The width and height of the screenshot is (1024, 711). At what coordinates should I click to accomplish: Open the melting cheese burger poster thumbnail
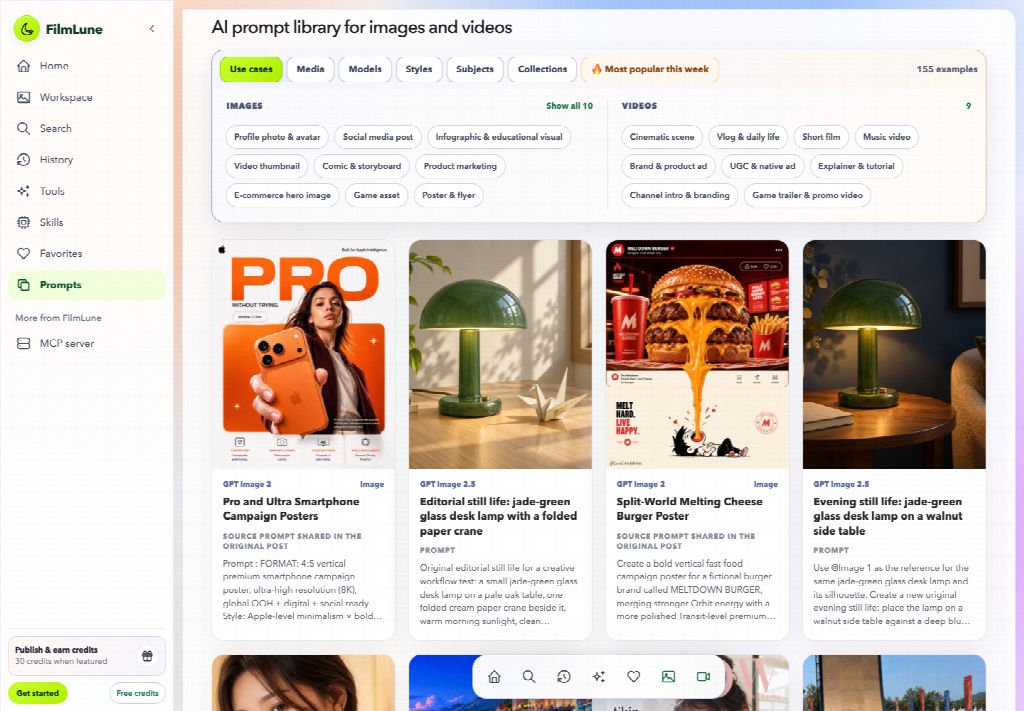(x=697, y=355)
